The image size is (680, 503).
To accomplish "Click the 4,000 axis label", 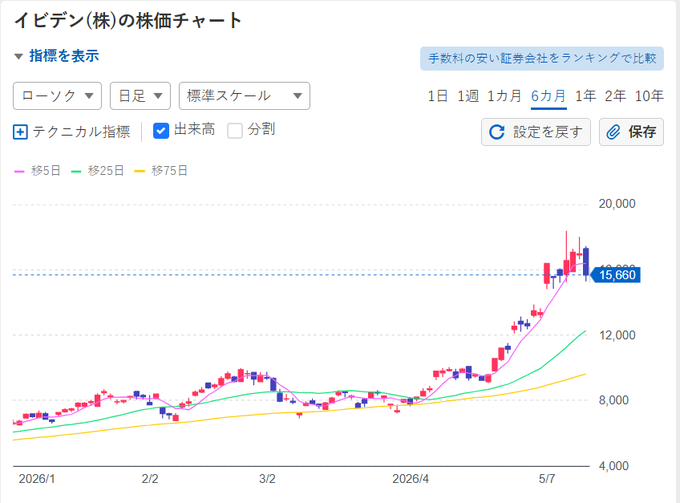I will pos(614,466).
